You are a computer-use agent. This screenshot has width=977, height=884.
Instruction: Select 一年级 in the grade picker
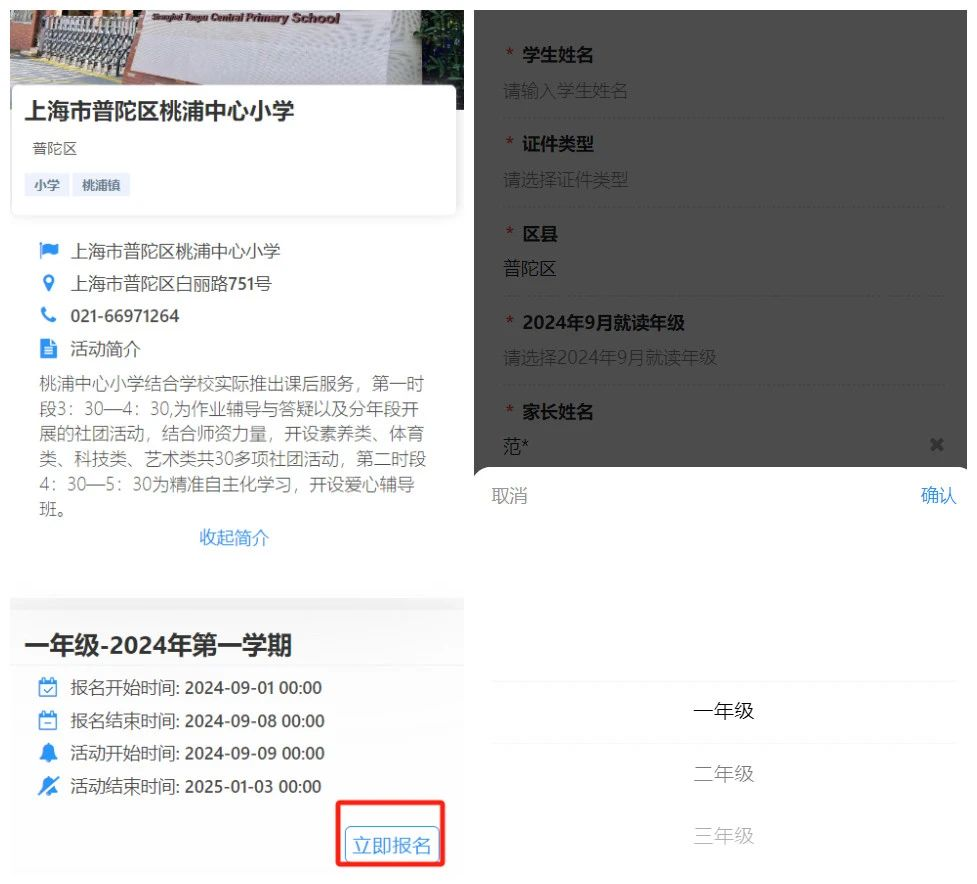point(723,712)
